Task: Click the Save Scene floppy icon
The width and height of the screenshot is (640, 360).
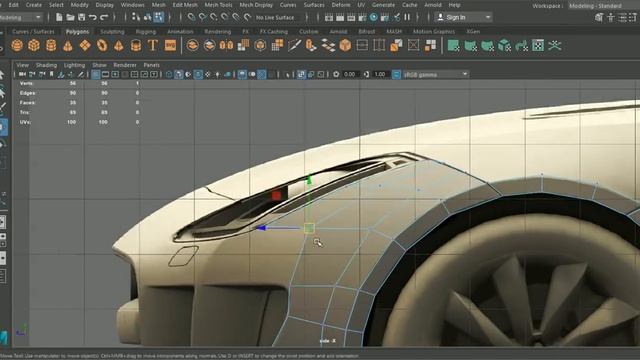Action: tap(82, 17)
